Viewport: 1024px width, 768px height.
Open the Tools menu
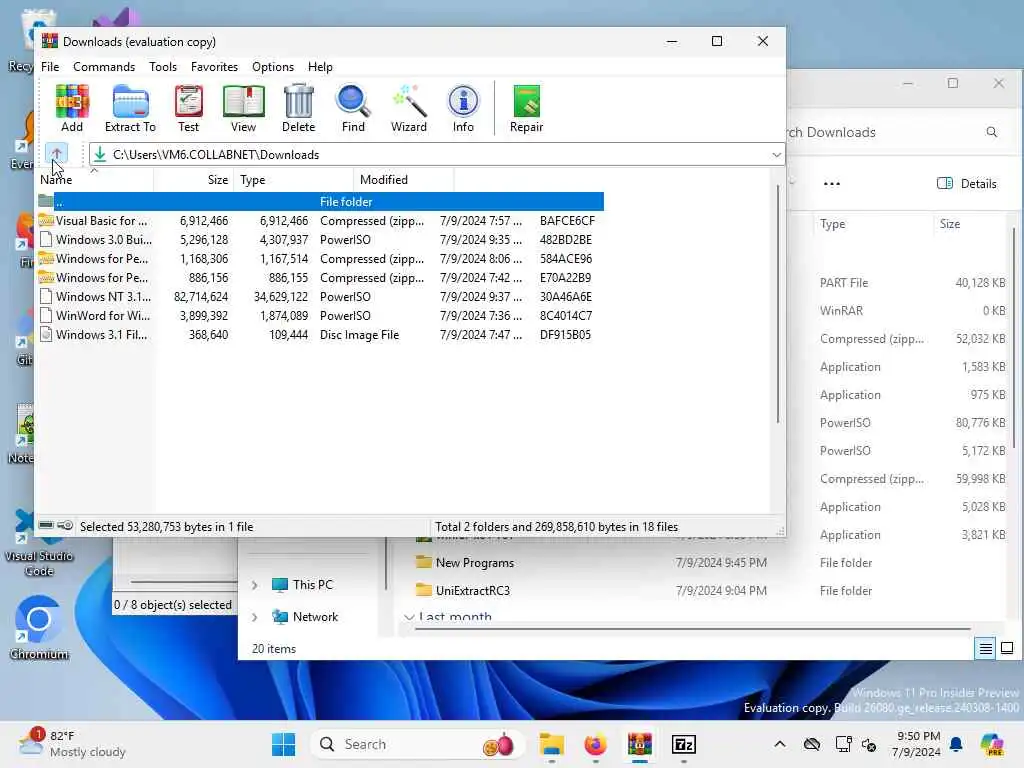(x=163, y=67)
